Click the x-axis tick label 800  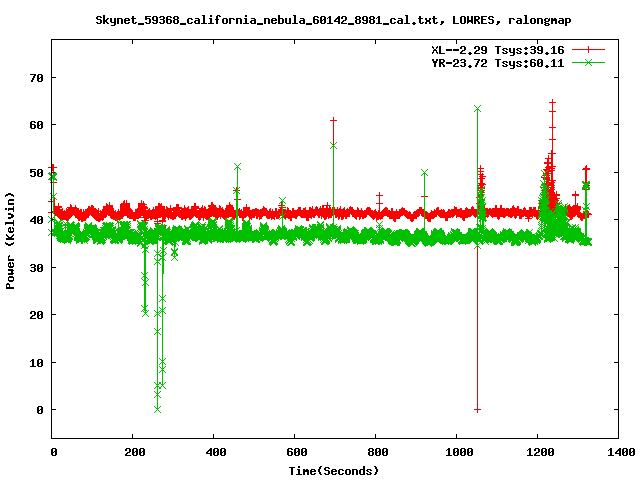(378, 452)
